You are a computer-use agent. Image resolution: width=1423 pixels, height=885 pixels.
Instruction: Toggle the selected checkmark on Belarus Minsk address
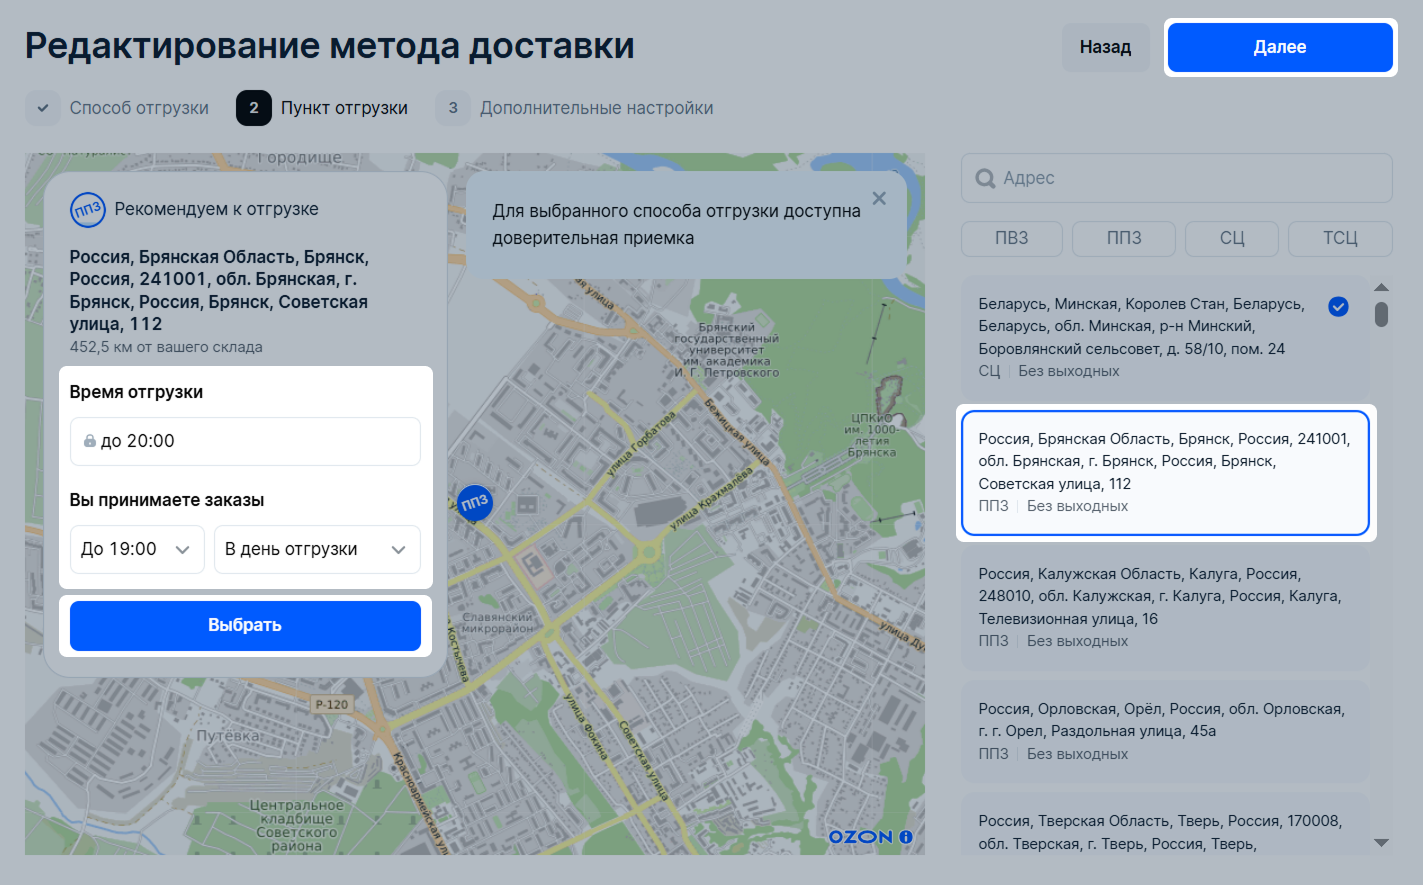(x=1338, y=307)
